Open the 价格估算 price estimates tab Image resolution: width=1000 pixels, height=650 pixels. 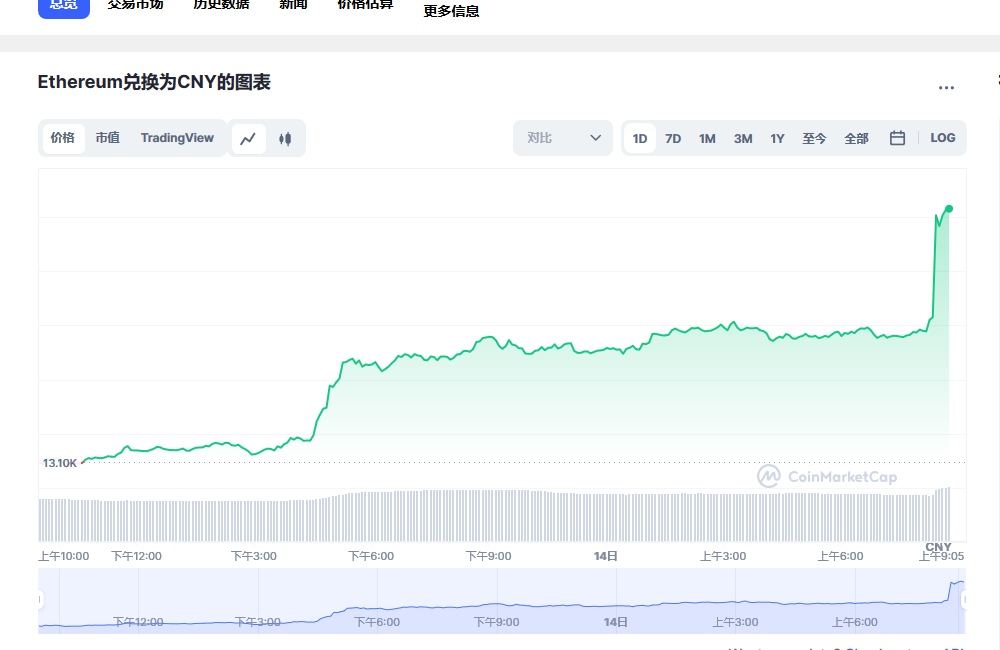pyautogui.click(x=365, y=5)
